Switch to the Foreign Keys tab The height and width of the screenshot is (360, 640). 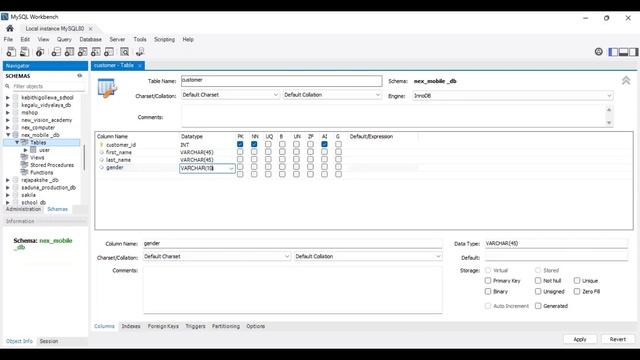coord(163,326)
